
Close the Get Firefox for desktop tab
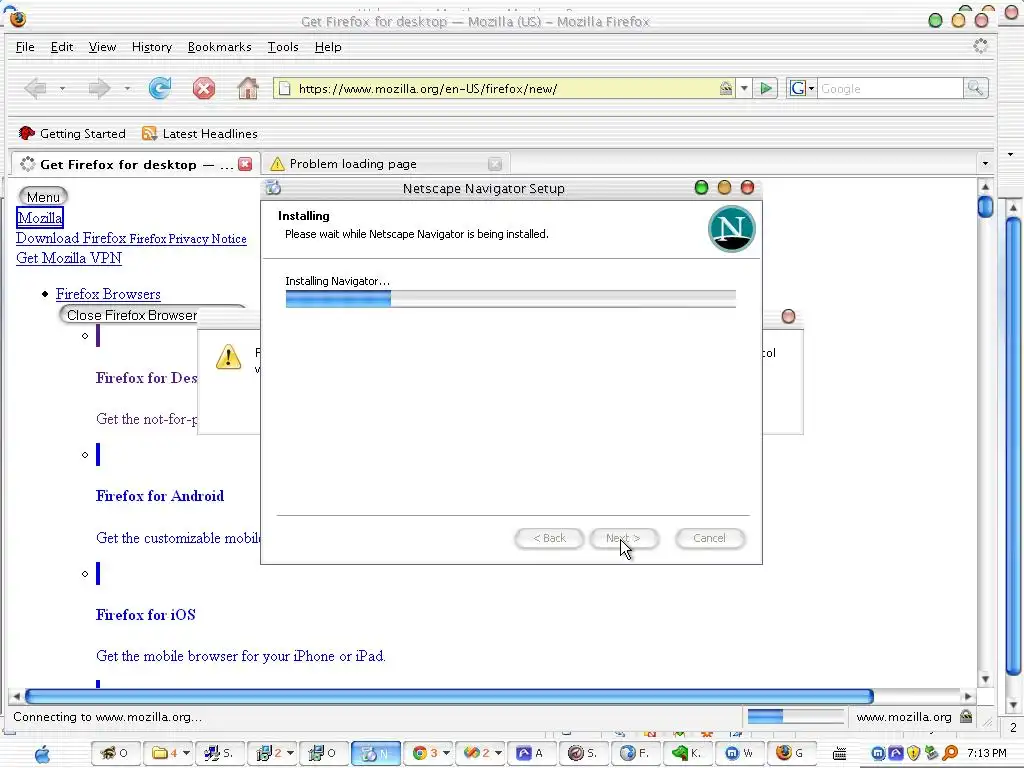pyautogui.click(x=245, y=164)
